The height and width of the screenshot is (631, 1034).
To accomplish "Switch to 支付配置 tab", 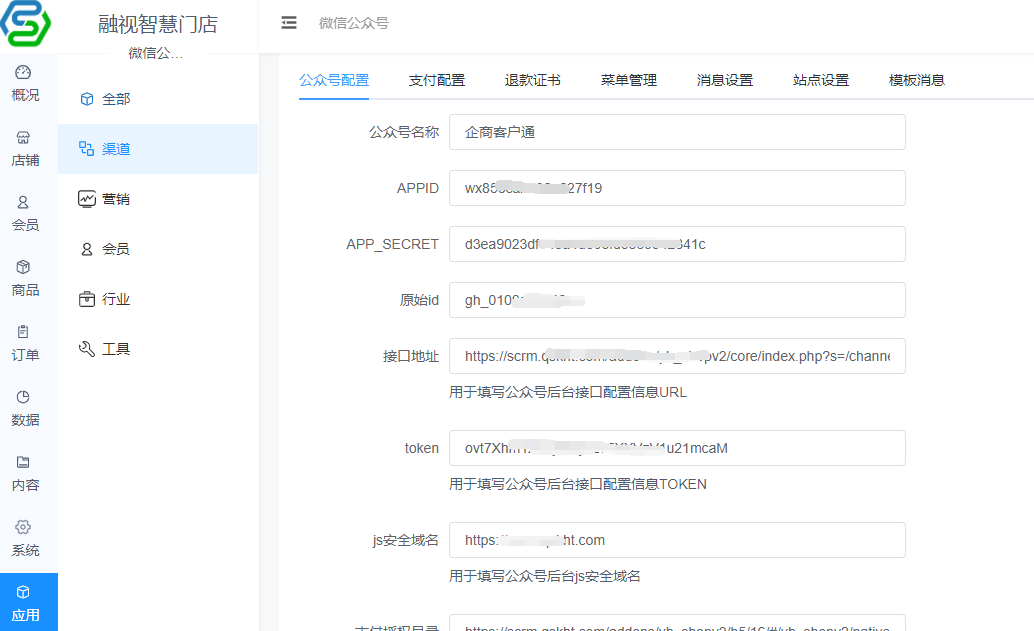I will coord(437,80).
